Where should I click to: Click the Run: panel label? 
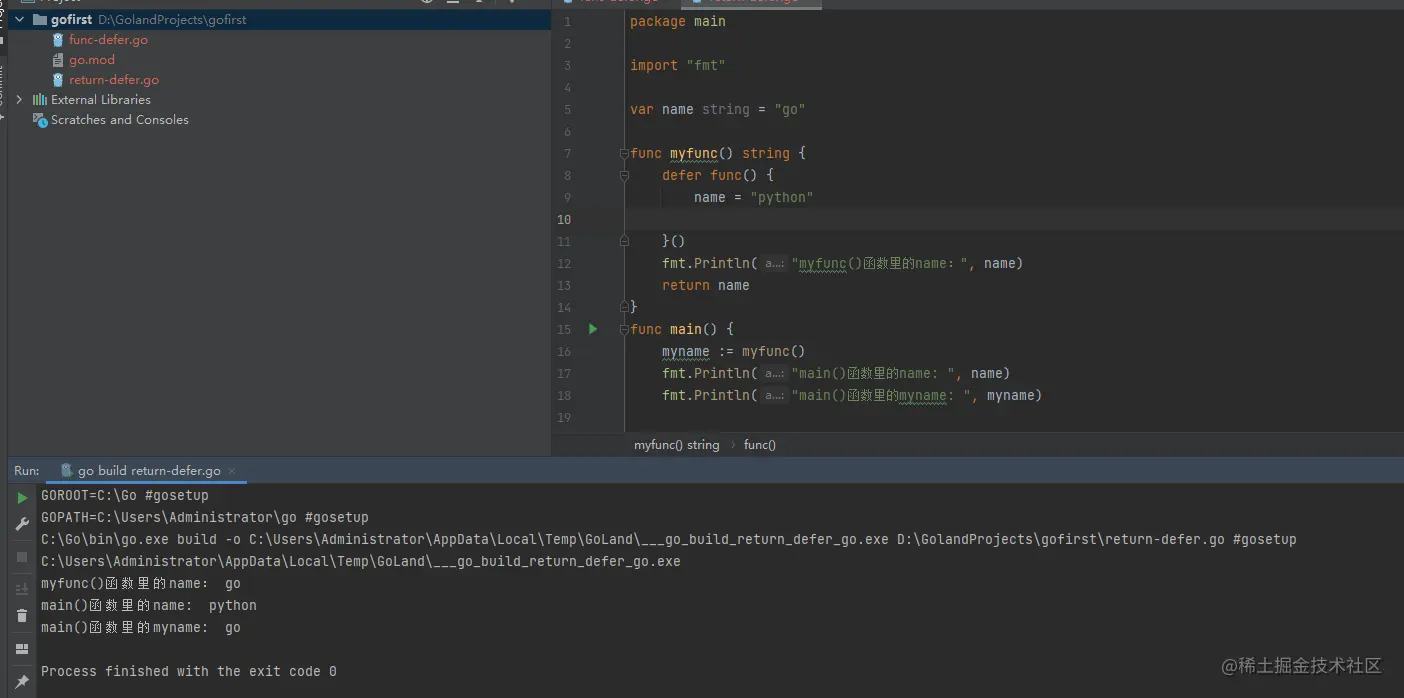pos(27,471)
